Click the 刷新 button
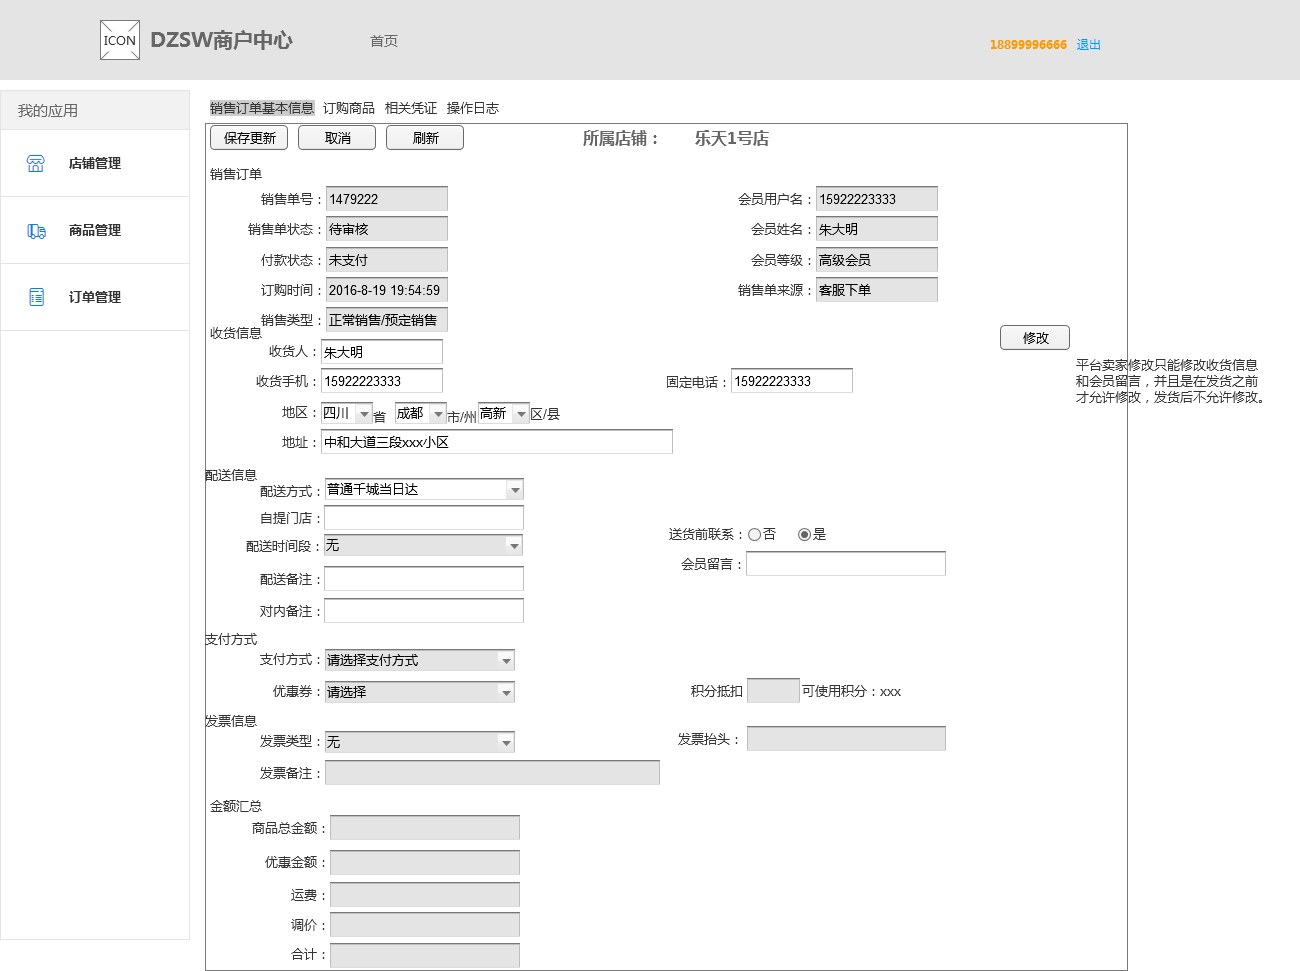Screen dimensions: 1300x971 425,138
